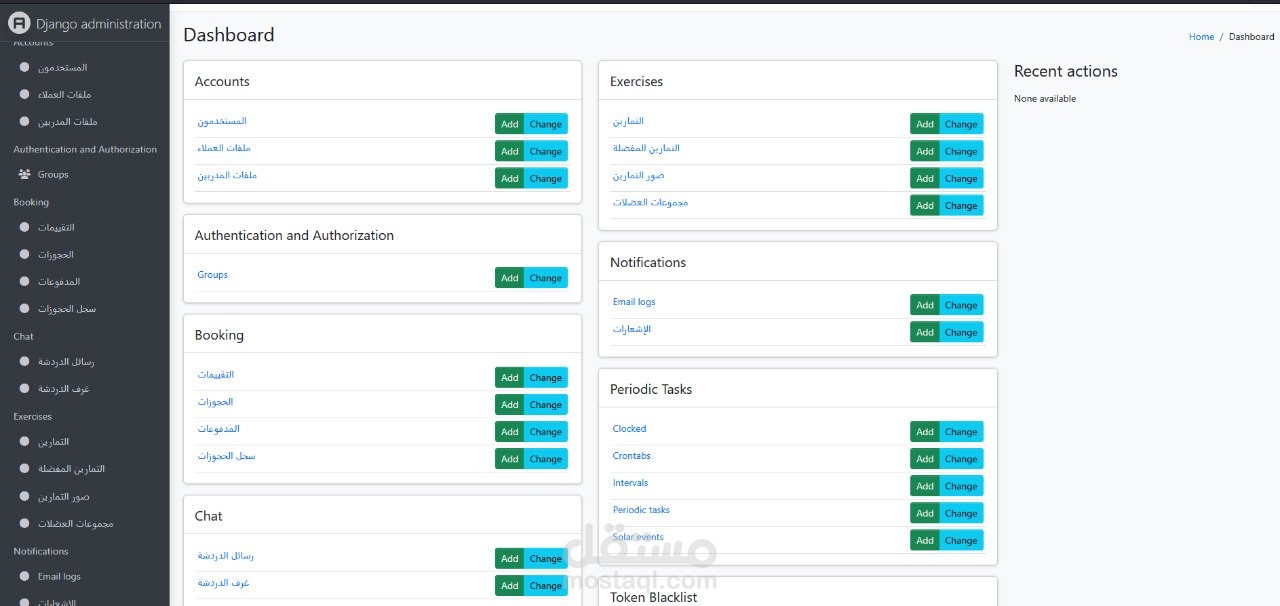This screenshot has height=606, width=1280.
Task: Click Add for ملفات المدربين in Accounts
Action: coord(510,178)
